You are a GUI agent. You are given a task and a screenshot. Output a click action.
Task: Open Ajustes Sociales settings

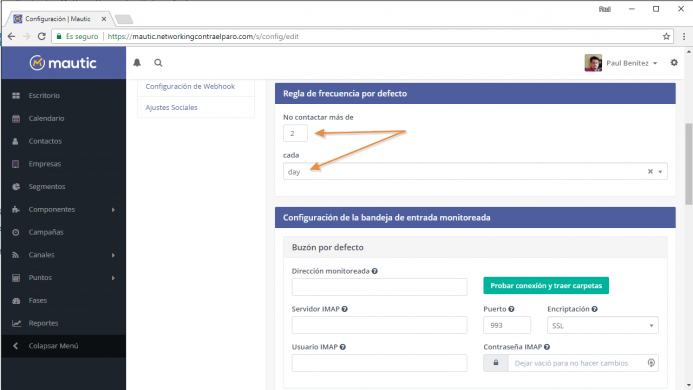point(171,107)
